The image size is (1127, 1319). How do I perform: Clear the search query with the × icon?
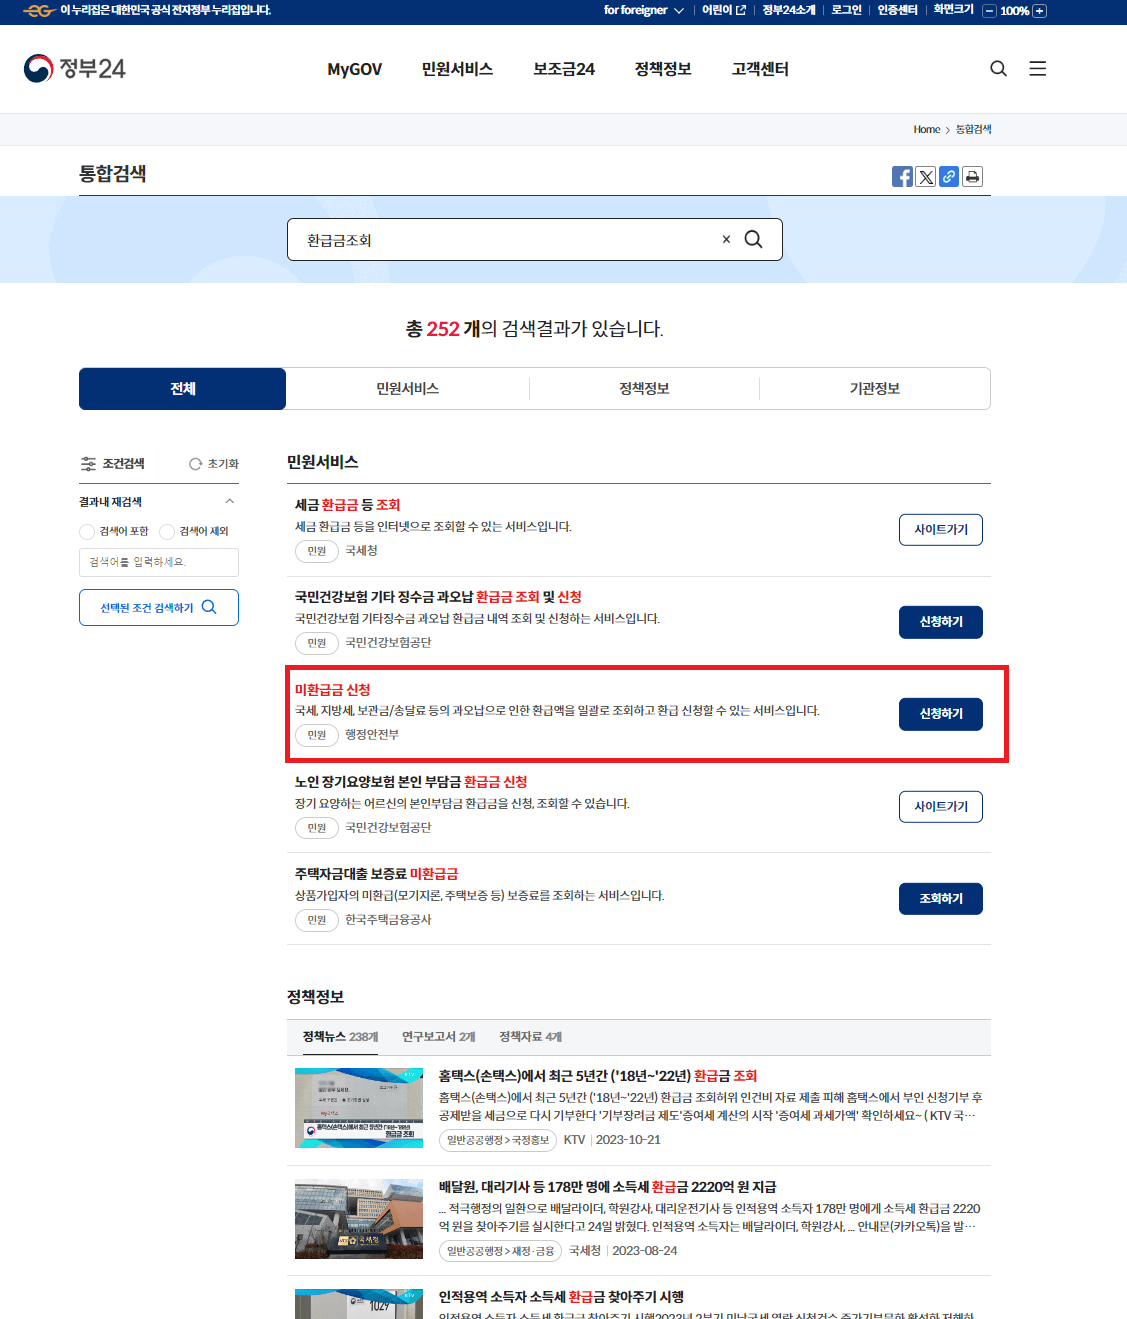(x=726, y=239)
